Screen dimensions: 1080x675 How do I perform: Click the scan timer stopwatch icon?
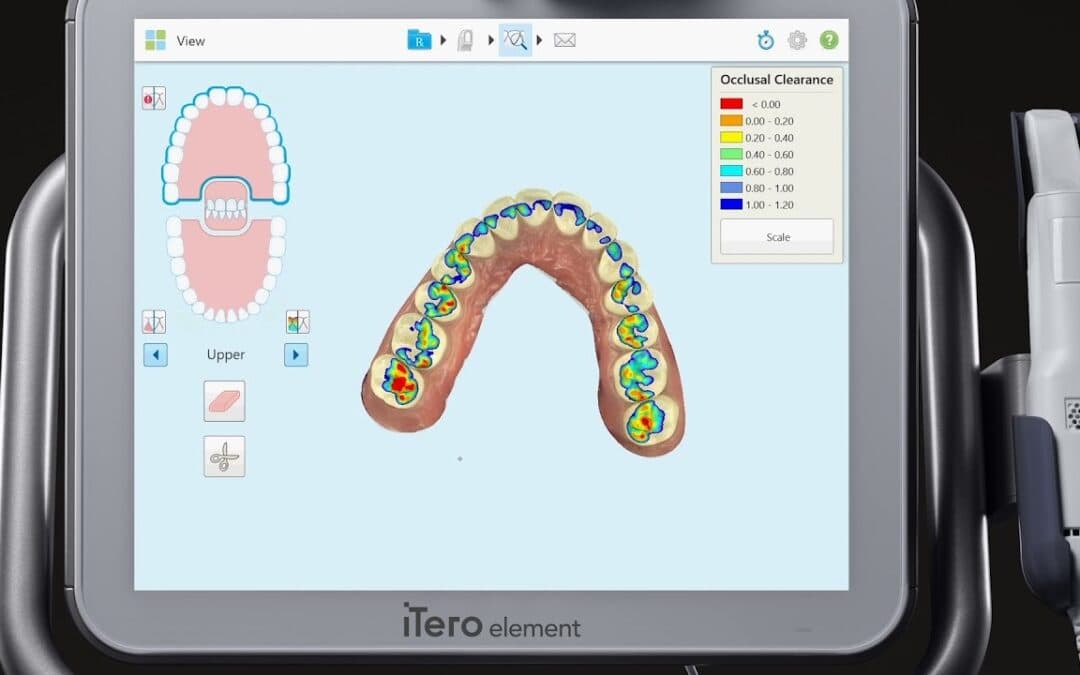click(765, 40)
